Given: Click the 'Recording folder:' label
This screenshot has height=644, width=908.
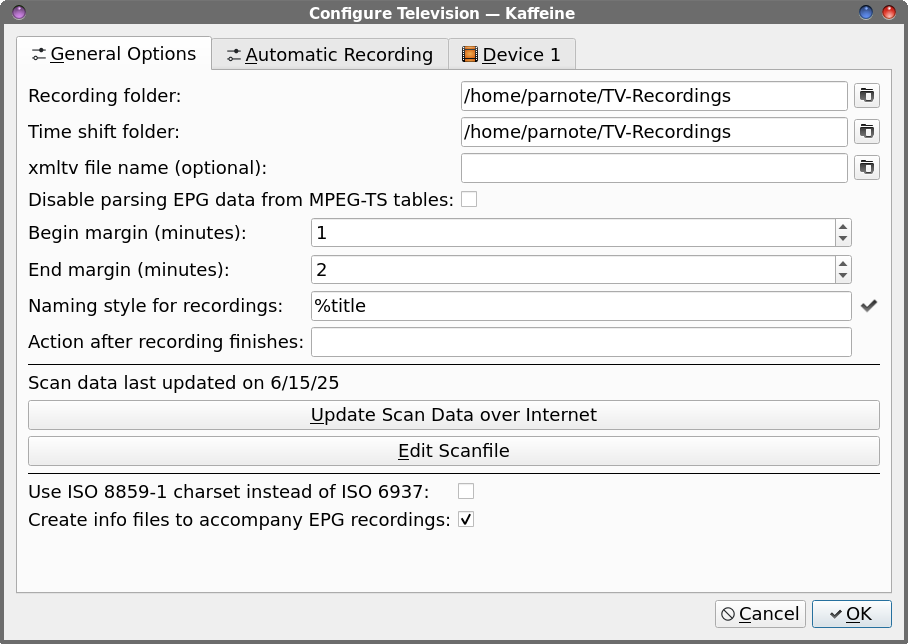Looking at the screenshot, I should click(105, 96).
